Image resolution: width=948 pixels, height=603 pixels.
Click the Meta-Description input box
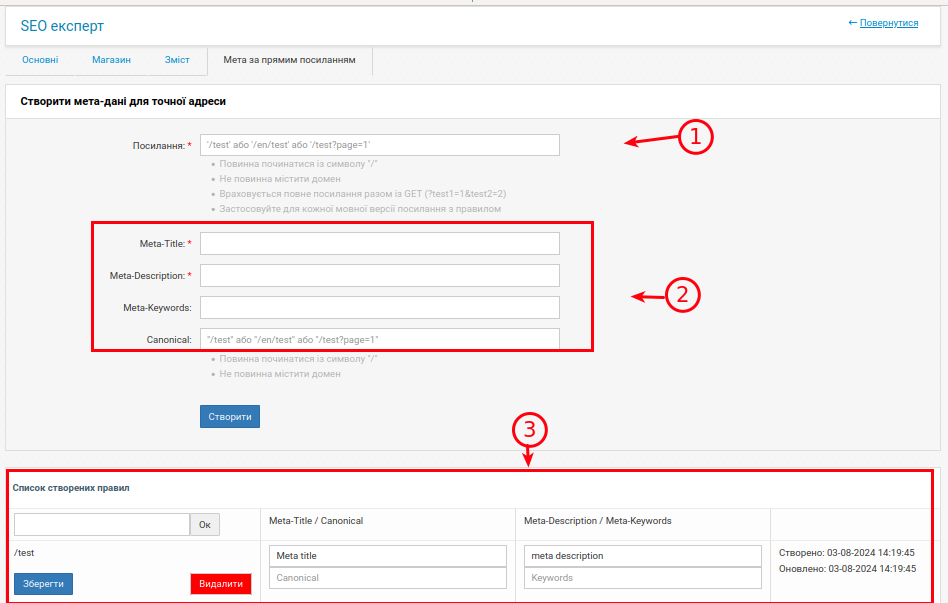click(x=380, y=276)
